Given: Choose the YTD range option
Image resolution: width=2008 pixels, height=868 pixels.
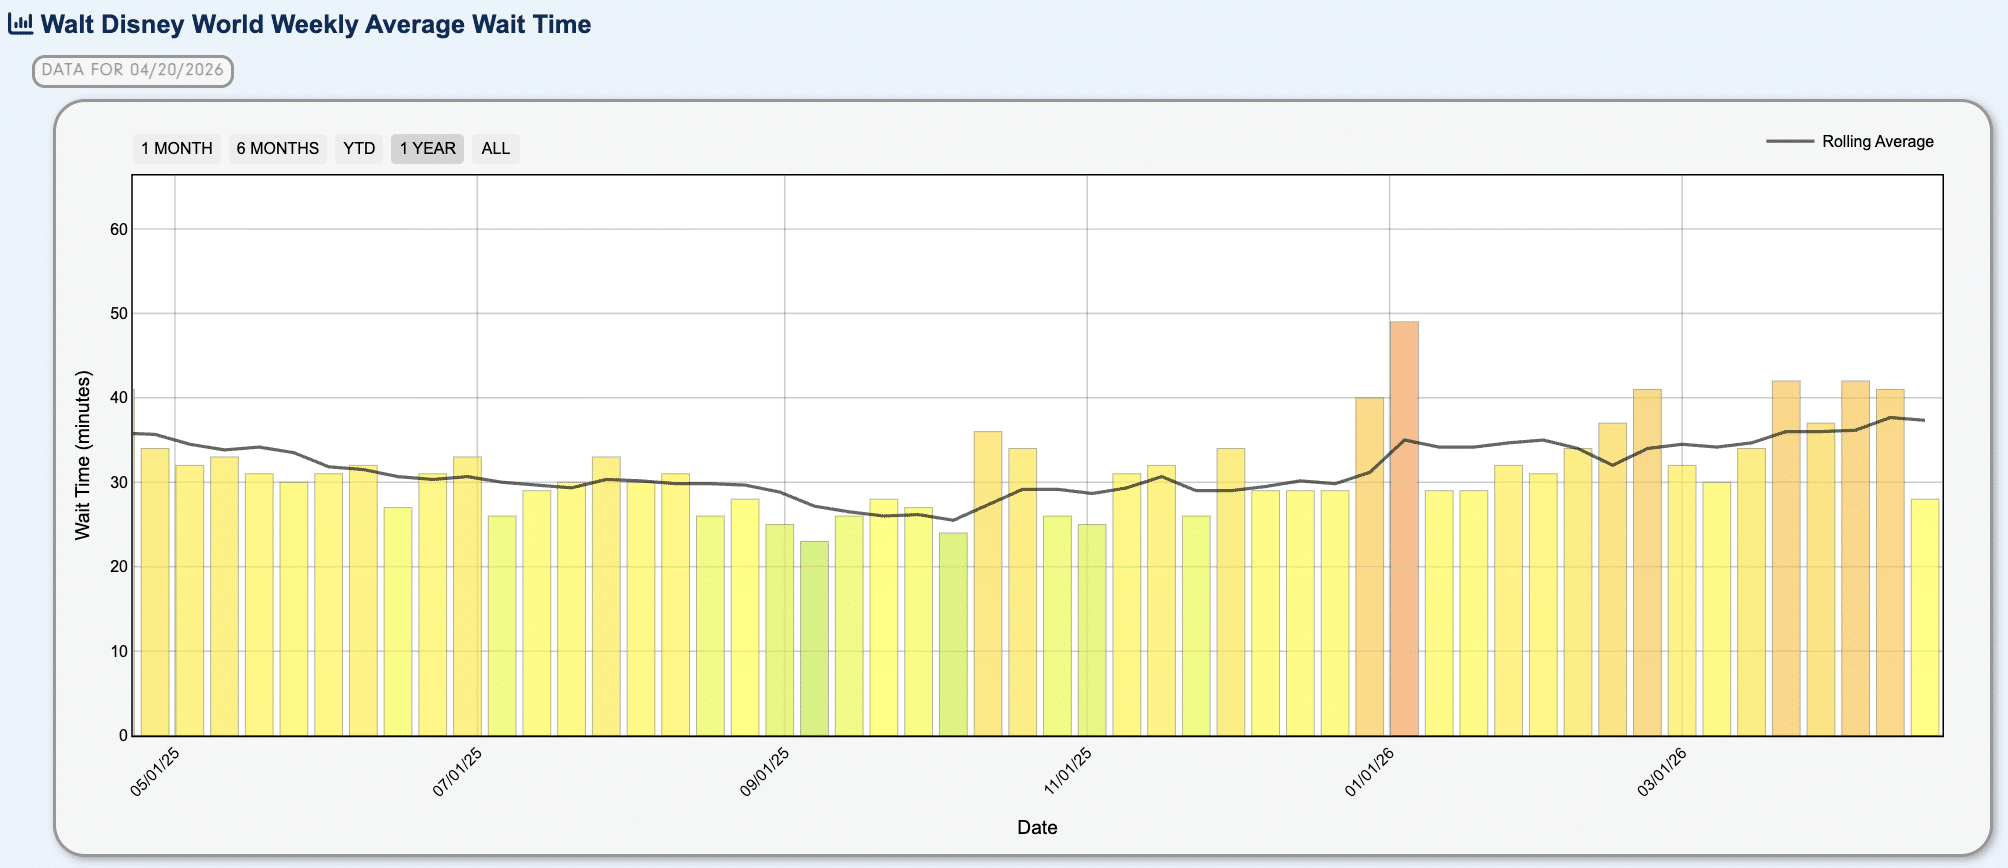Looking at the screenshot, I should pyautogui.click(x=359, y=148).
